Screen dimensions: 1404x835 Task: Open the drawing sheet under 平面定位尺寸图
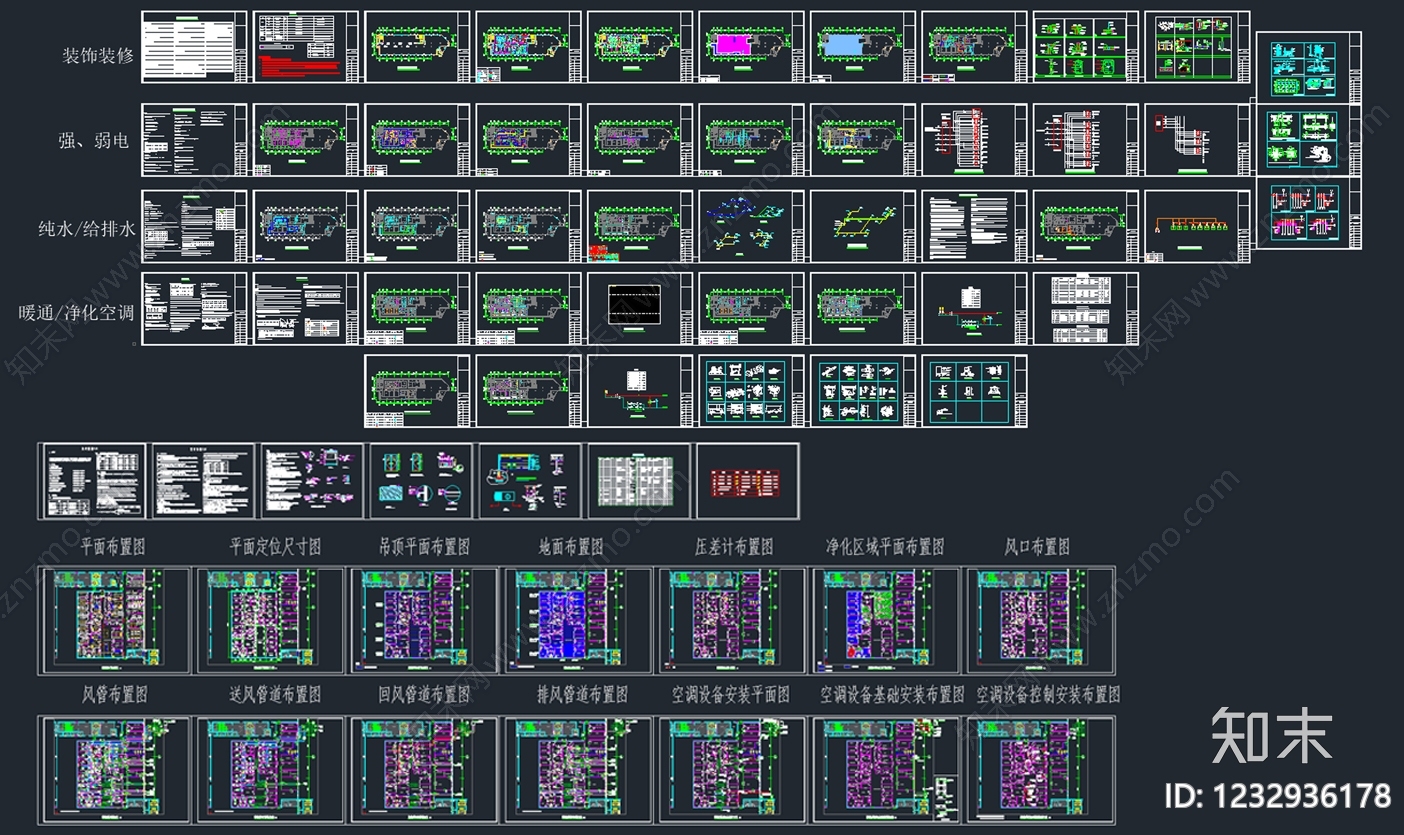click(269, 619)
